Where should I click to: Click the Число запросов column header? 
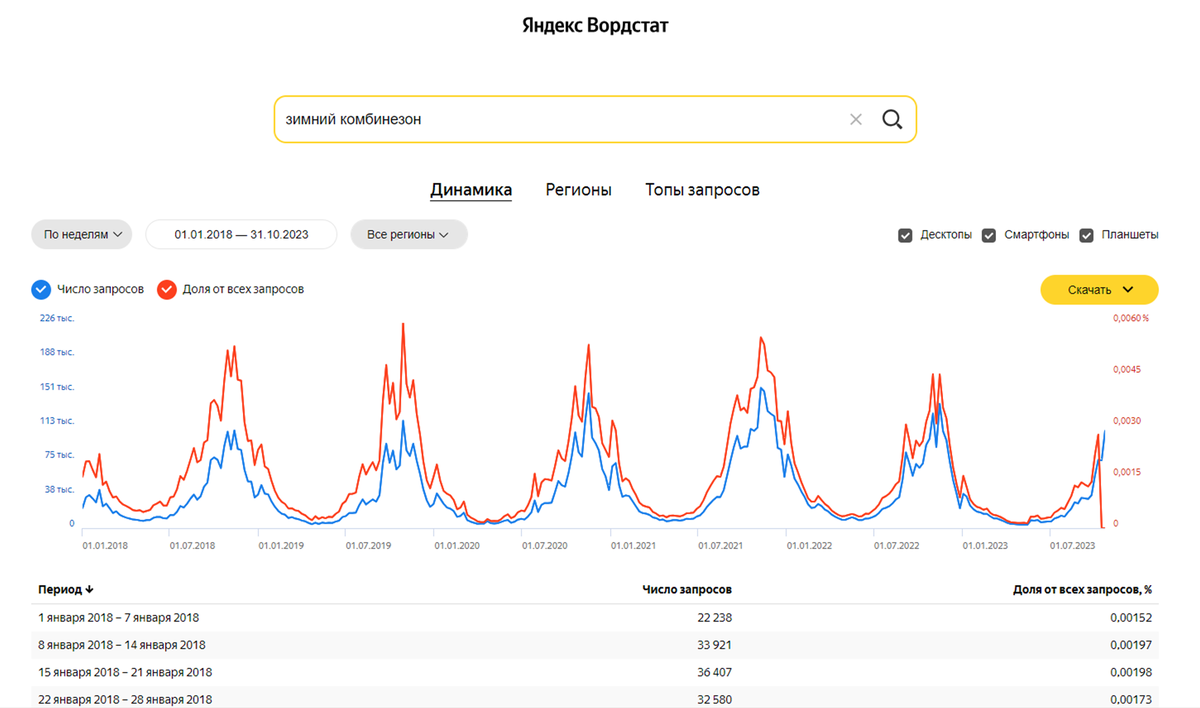click(x=687, y=590)
